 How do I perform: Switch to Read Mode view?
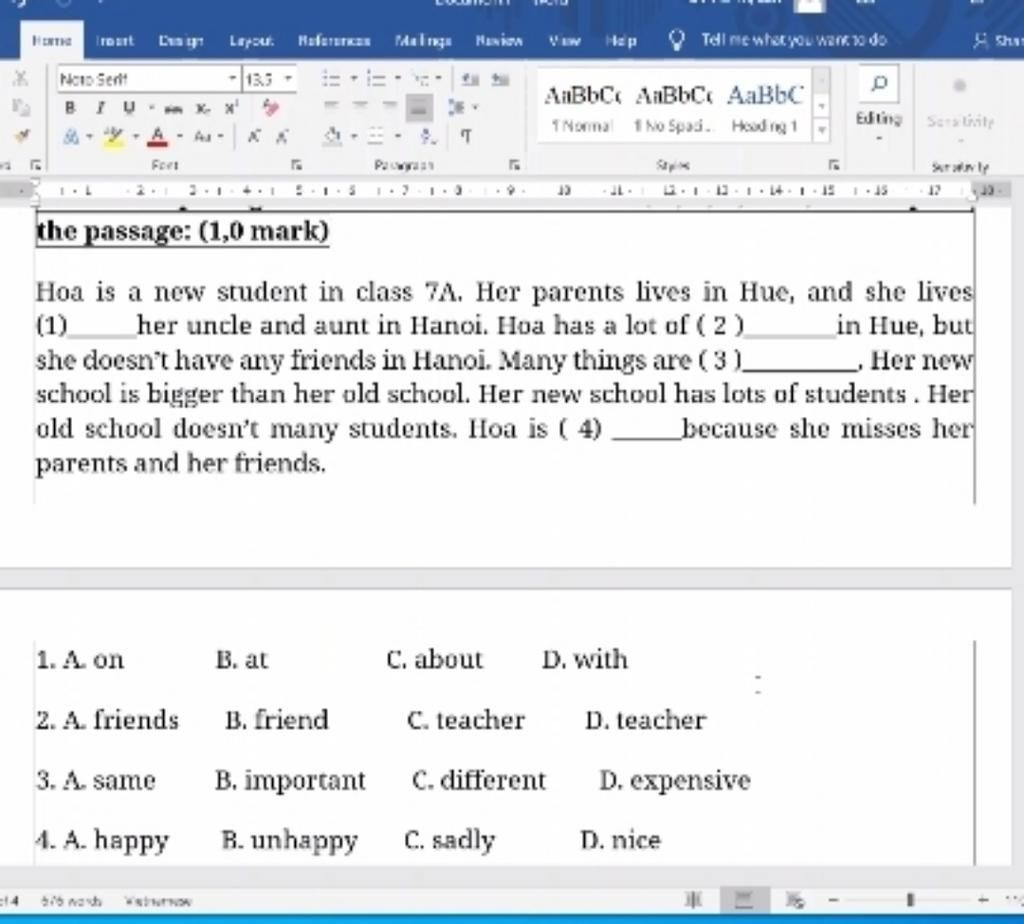pyautogui.click(x=694, y=900)
